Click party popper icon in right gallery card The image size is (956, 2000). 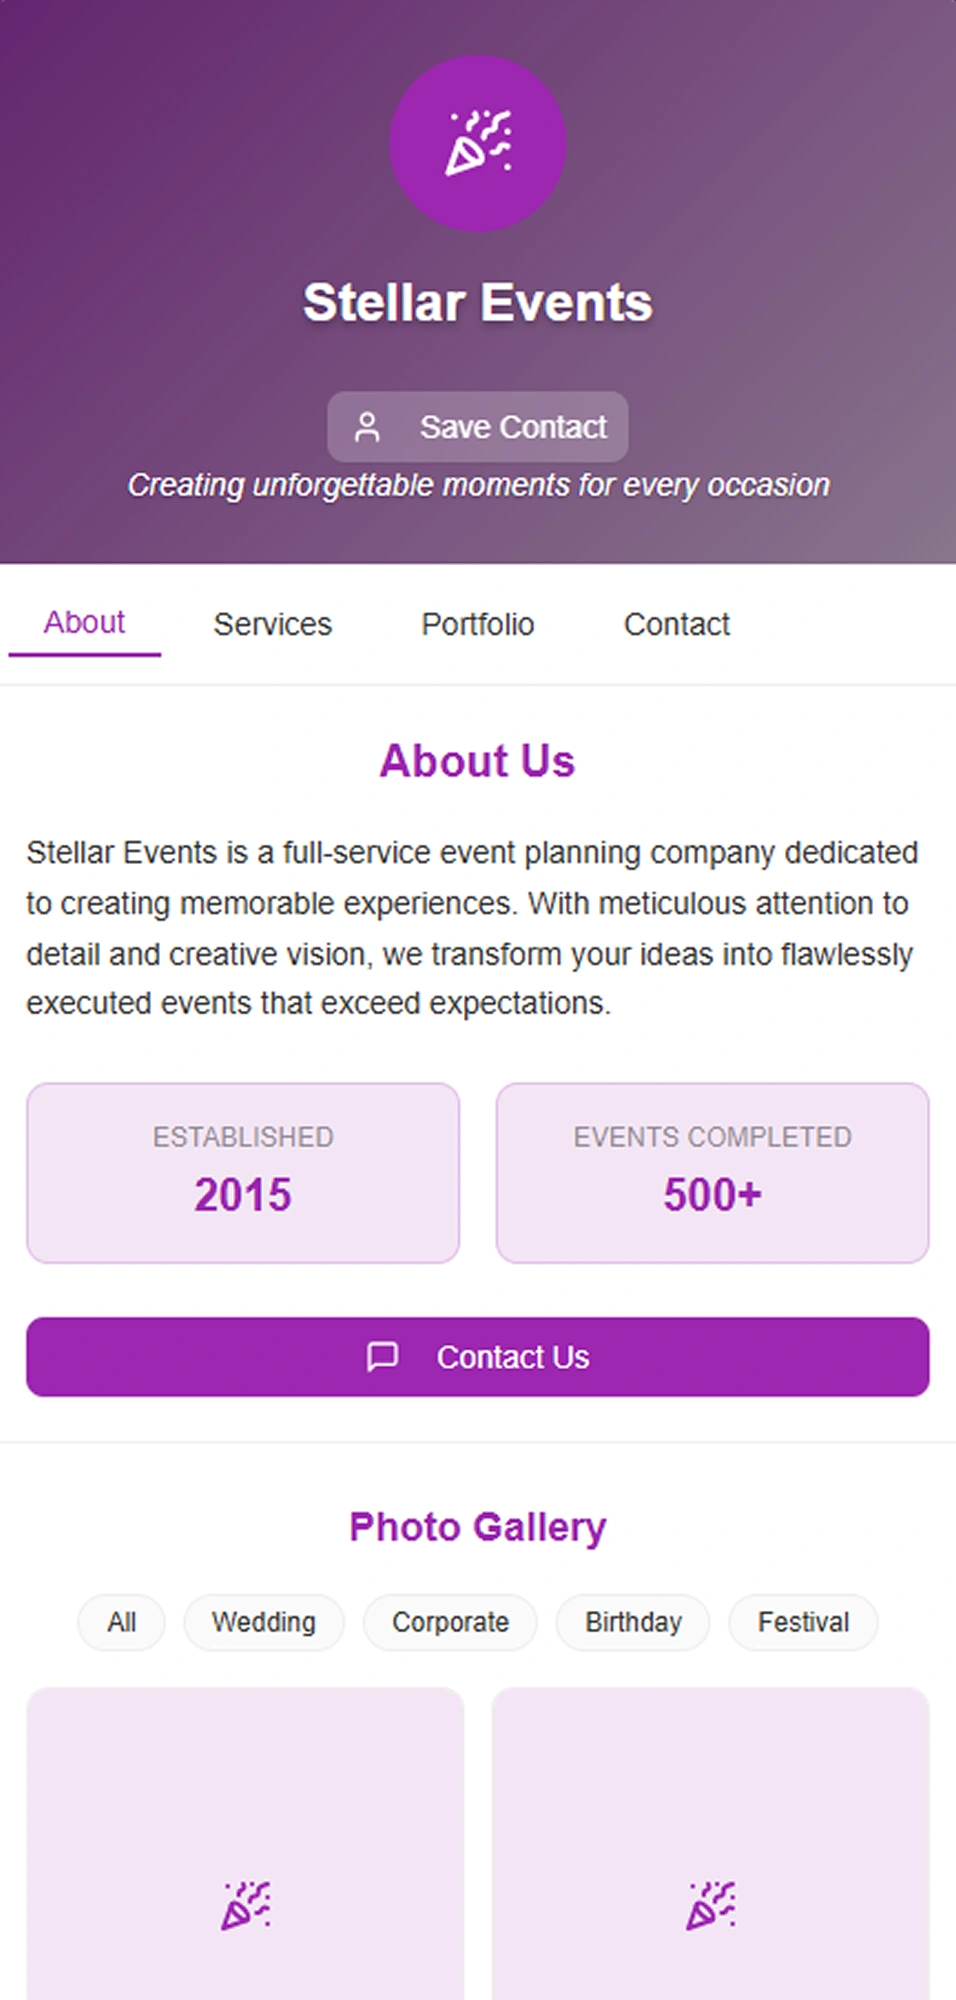pos(711,1905)
